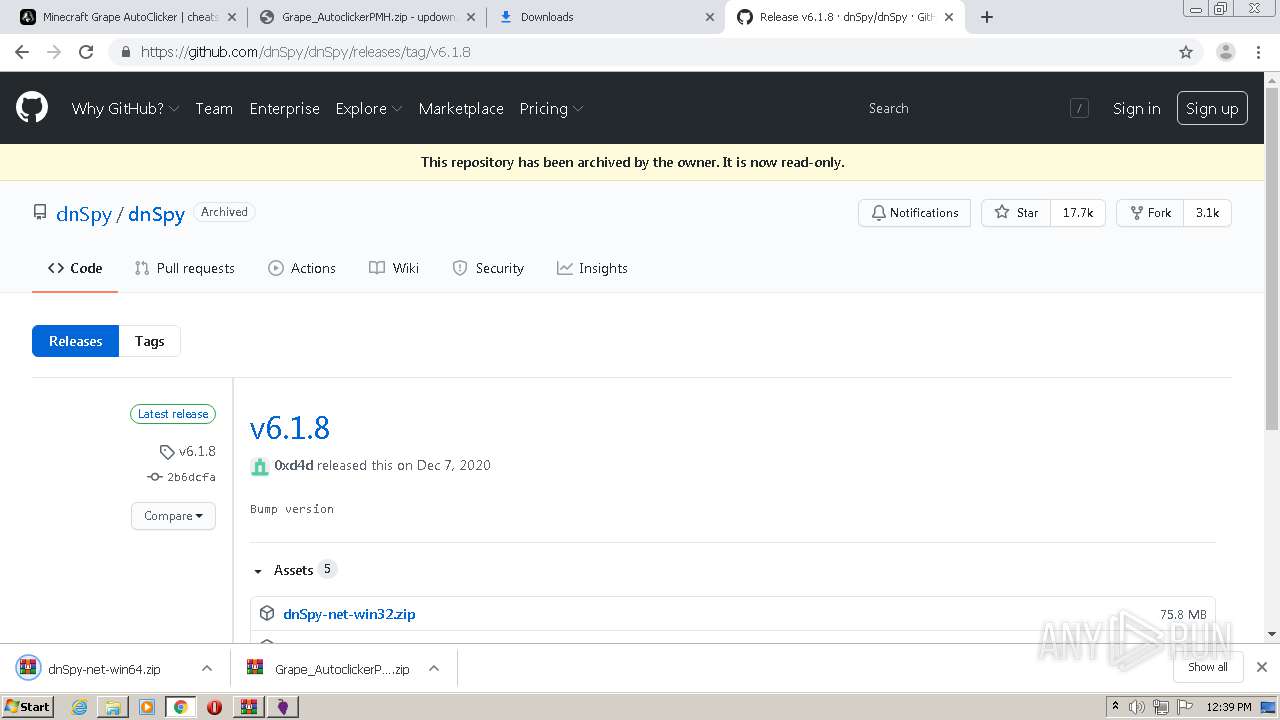Open the Code tab

(75, 268)
